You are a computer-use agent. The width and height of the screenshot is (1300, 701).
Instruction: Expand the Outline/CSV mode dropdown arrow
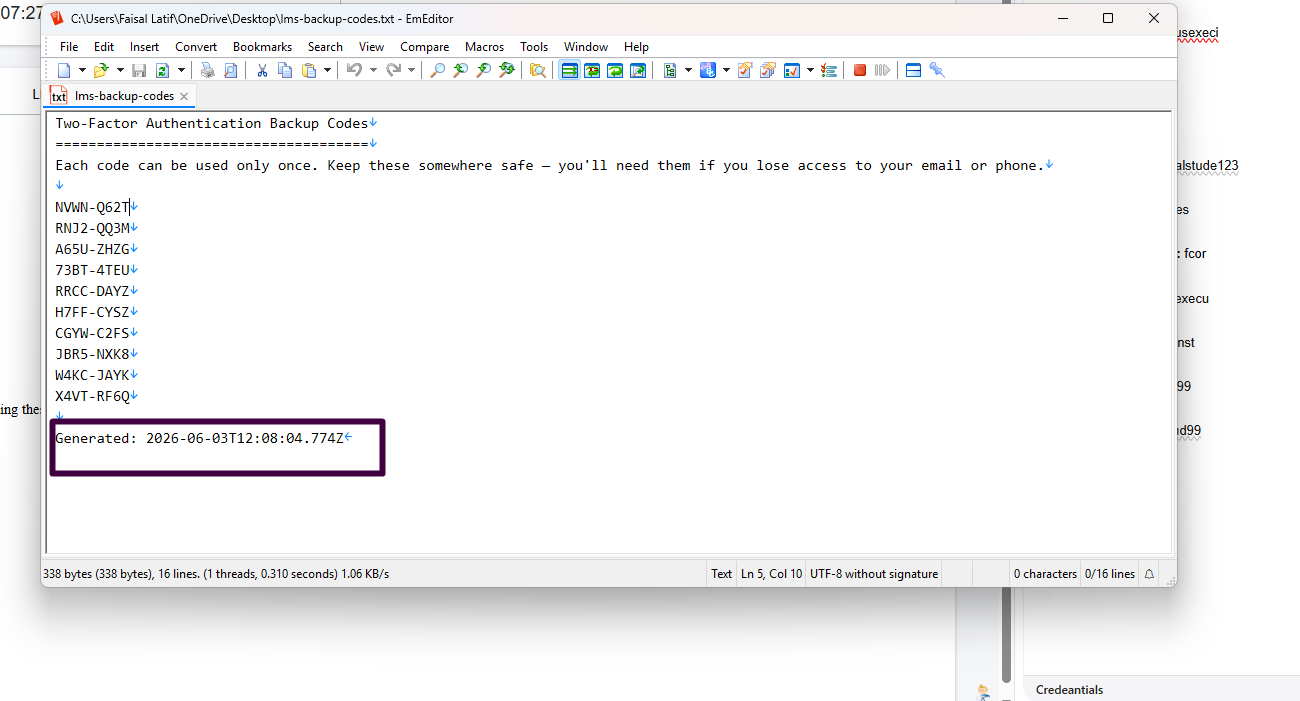[688, 70]
